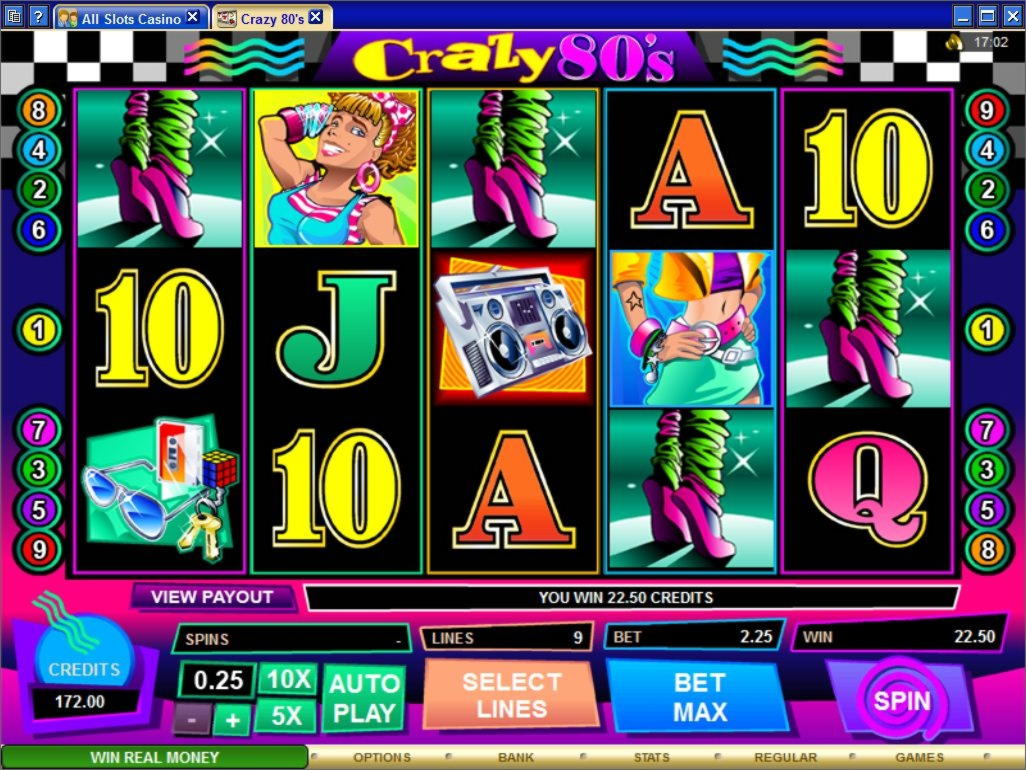Open SELECT LINES control
This screenshot has width=1026, height=770.
(511, 695)
